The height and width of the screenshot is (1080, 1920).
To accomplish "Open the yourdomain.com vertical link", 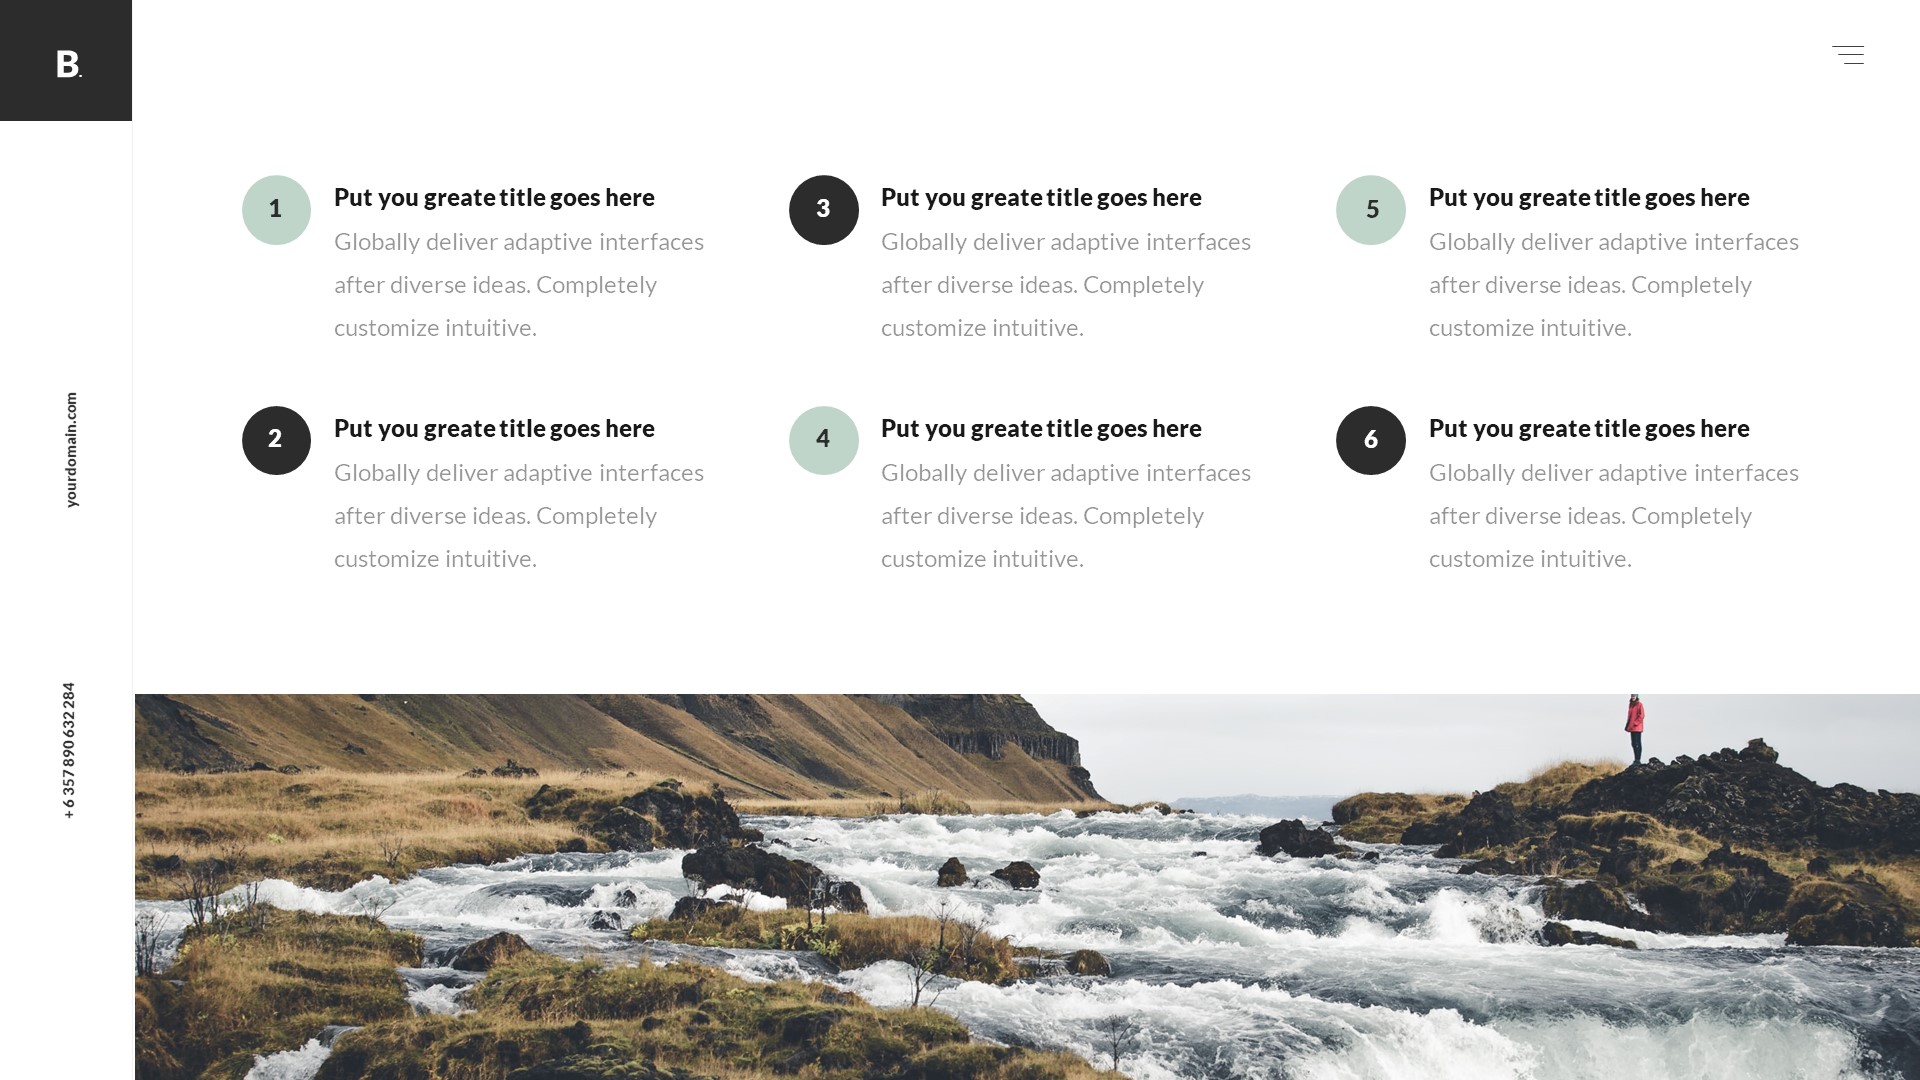I will click(x=71, y=450).
